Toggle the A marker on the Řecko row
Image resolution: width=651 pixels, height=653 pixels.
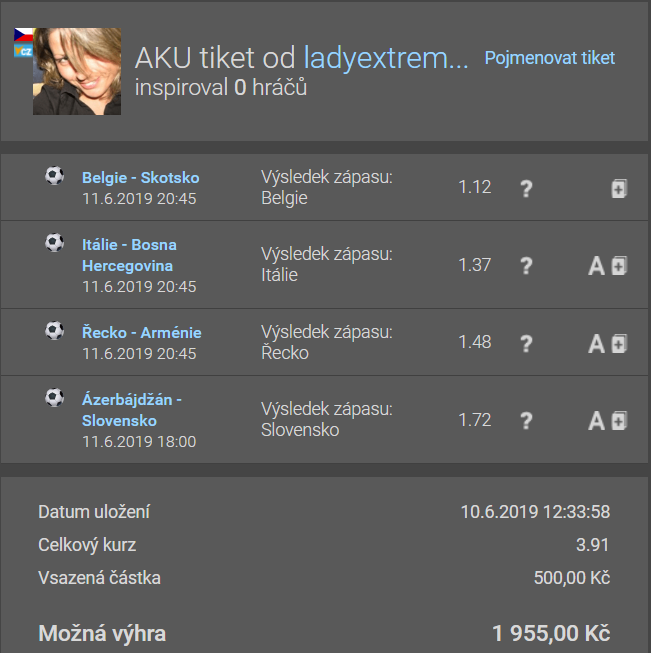coord(596,344)
